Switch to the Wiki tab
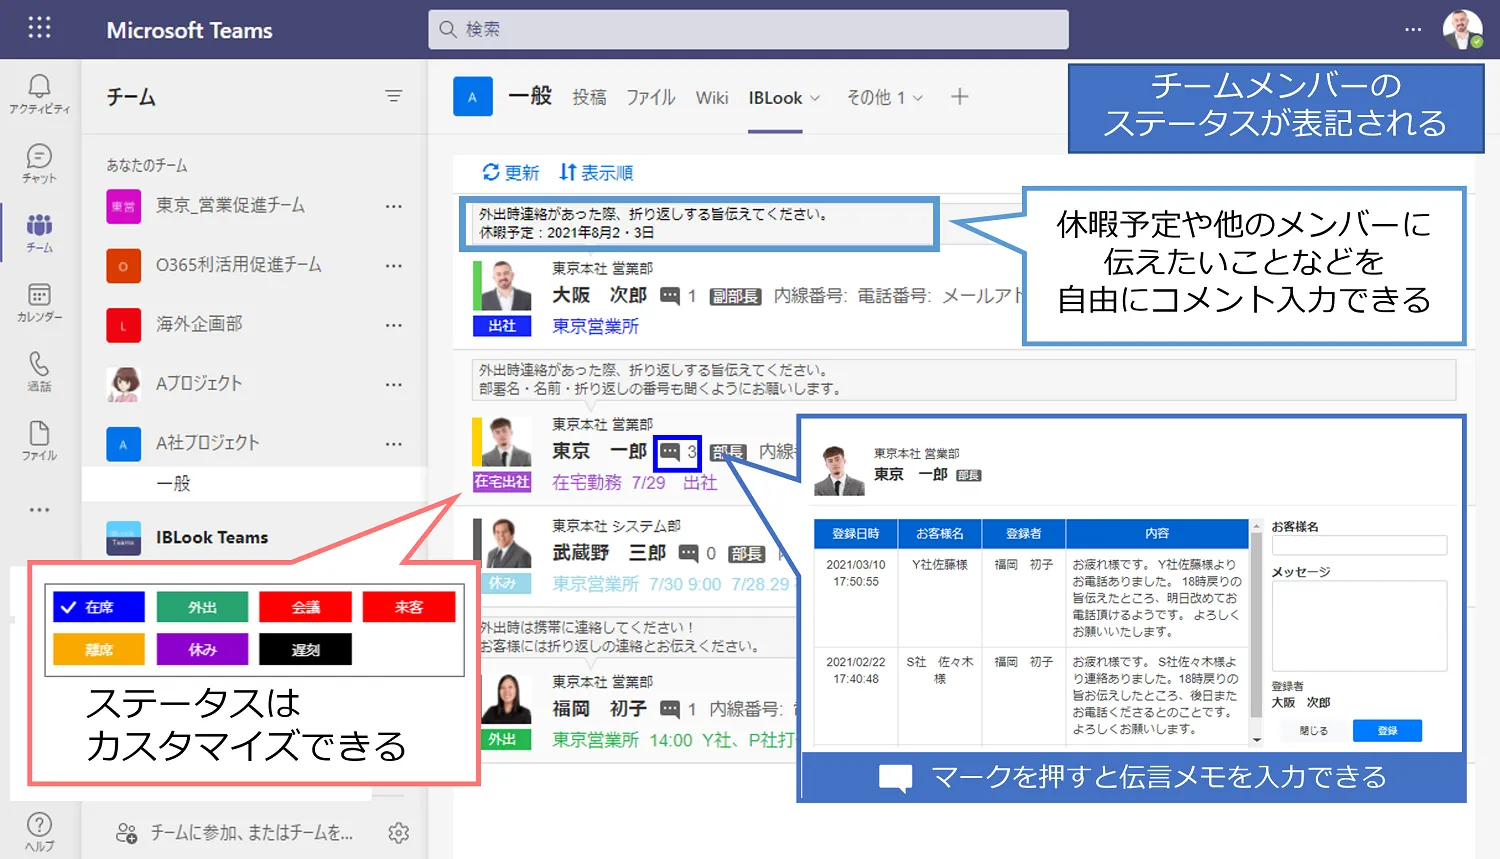 click(712, 97)
